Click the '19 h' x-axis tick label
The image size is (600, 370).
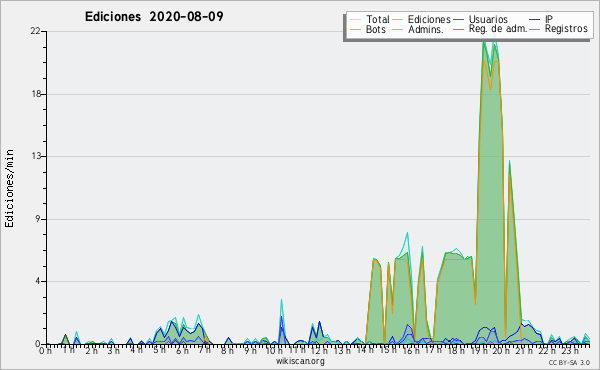(478, 350)
